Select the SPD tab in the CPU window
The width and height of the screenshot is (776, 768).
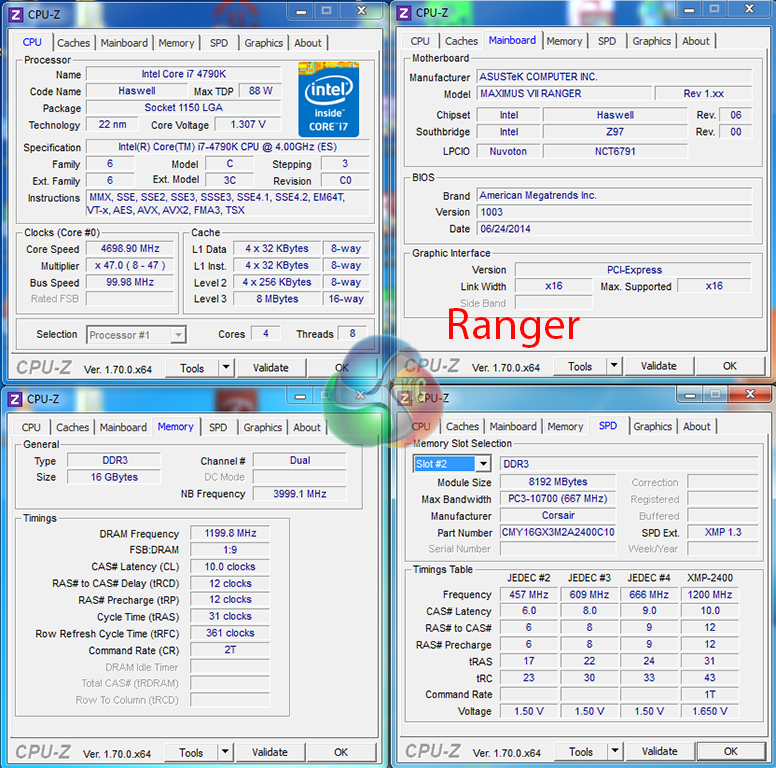(x=219, y=43)
